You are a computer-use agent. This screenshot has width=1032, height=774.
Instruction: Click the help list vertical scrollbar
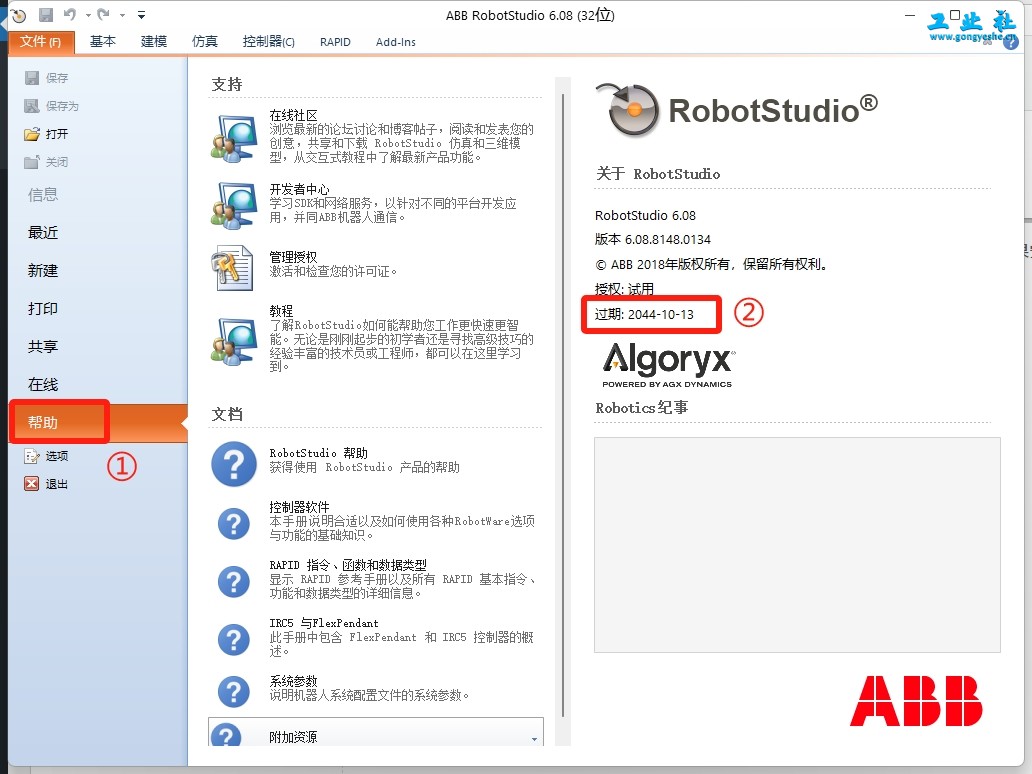[563, 405]
